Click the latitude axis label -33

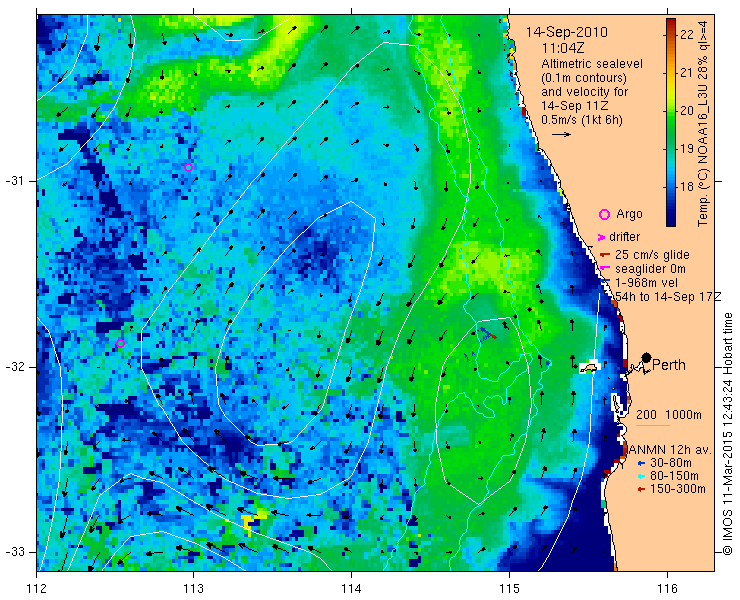coord(14,552)
